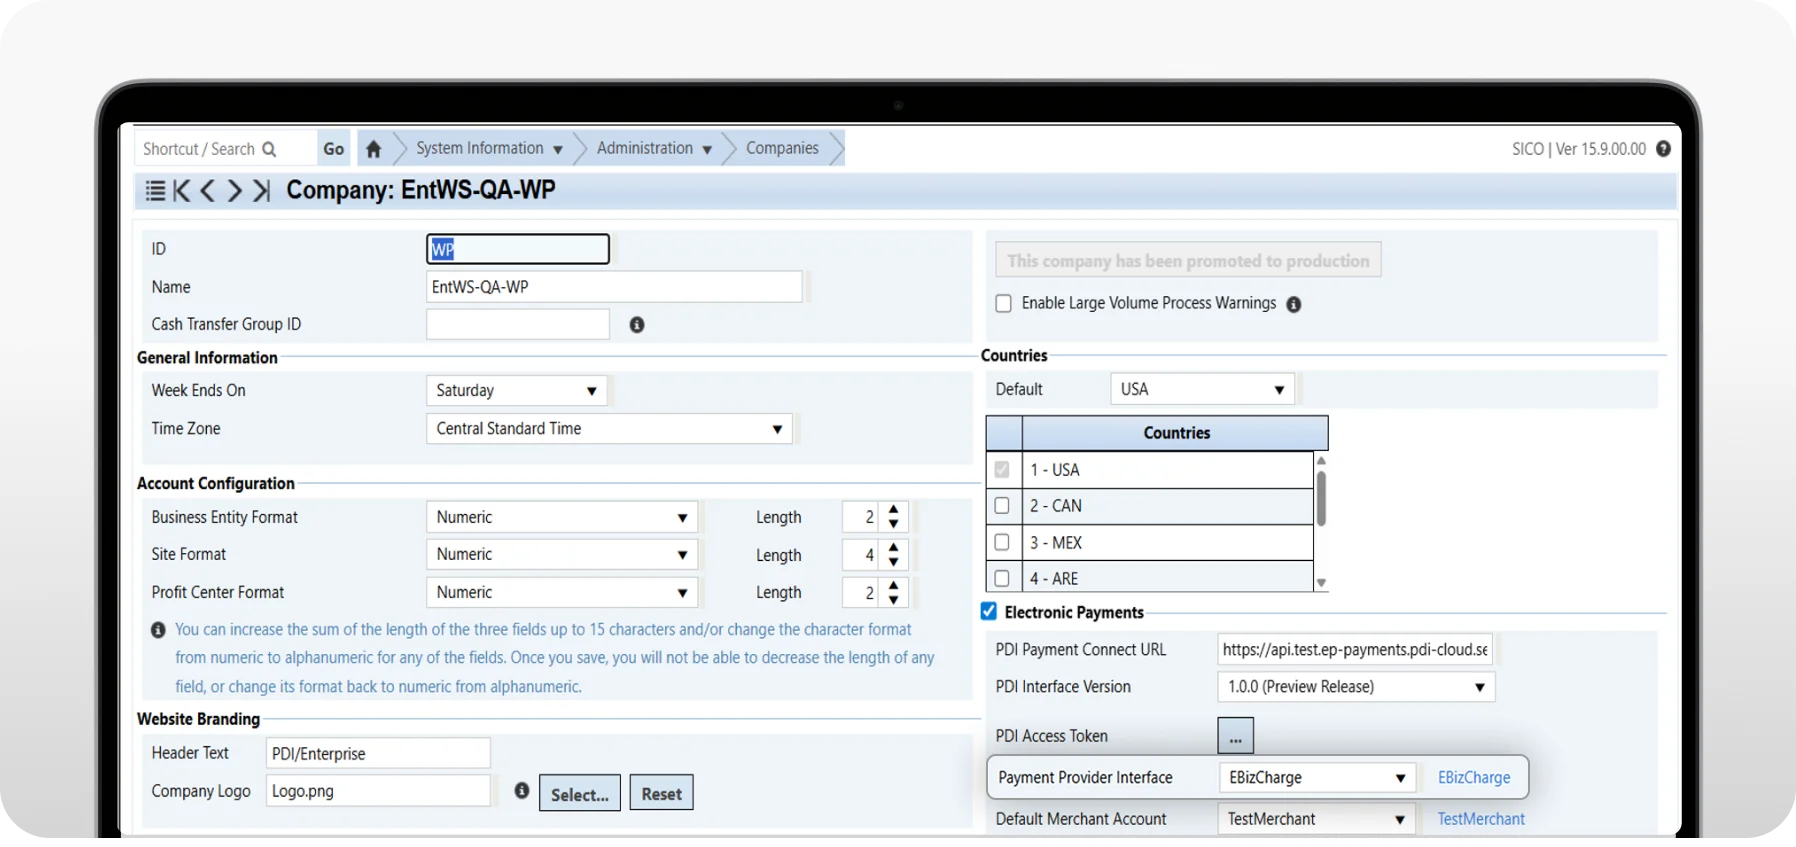This screenshot has width=1796, height=847.
Task: Show info icon next to Company Logo
Action: [x=522, y=791]
